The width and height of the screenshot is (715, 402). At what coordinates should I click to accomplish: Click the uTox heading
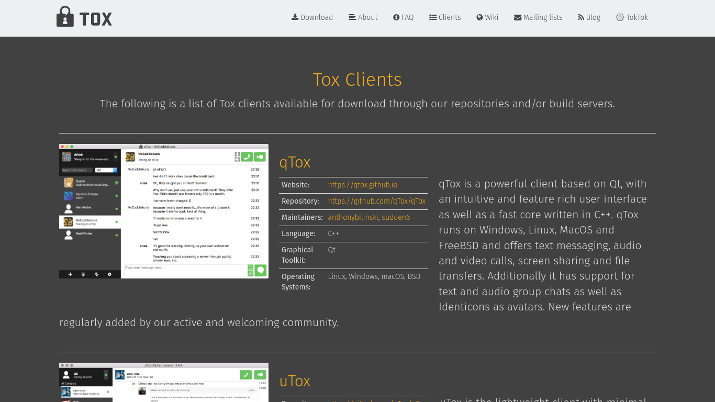tap(295, 381)
